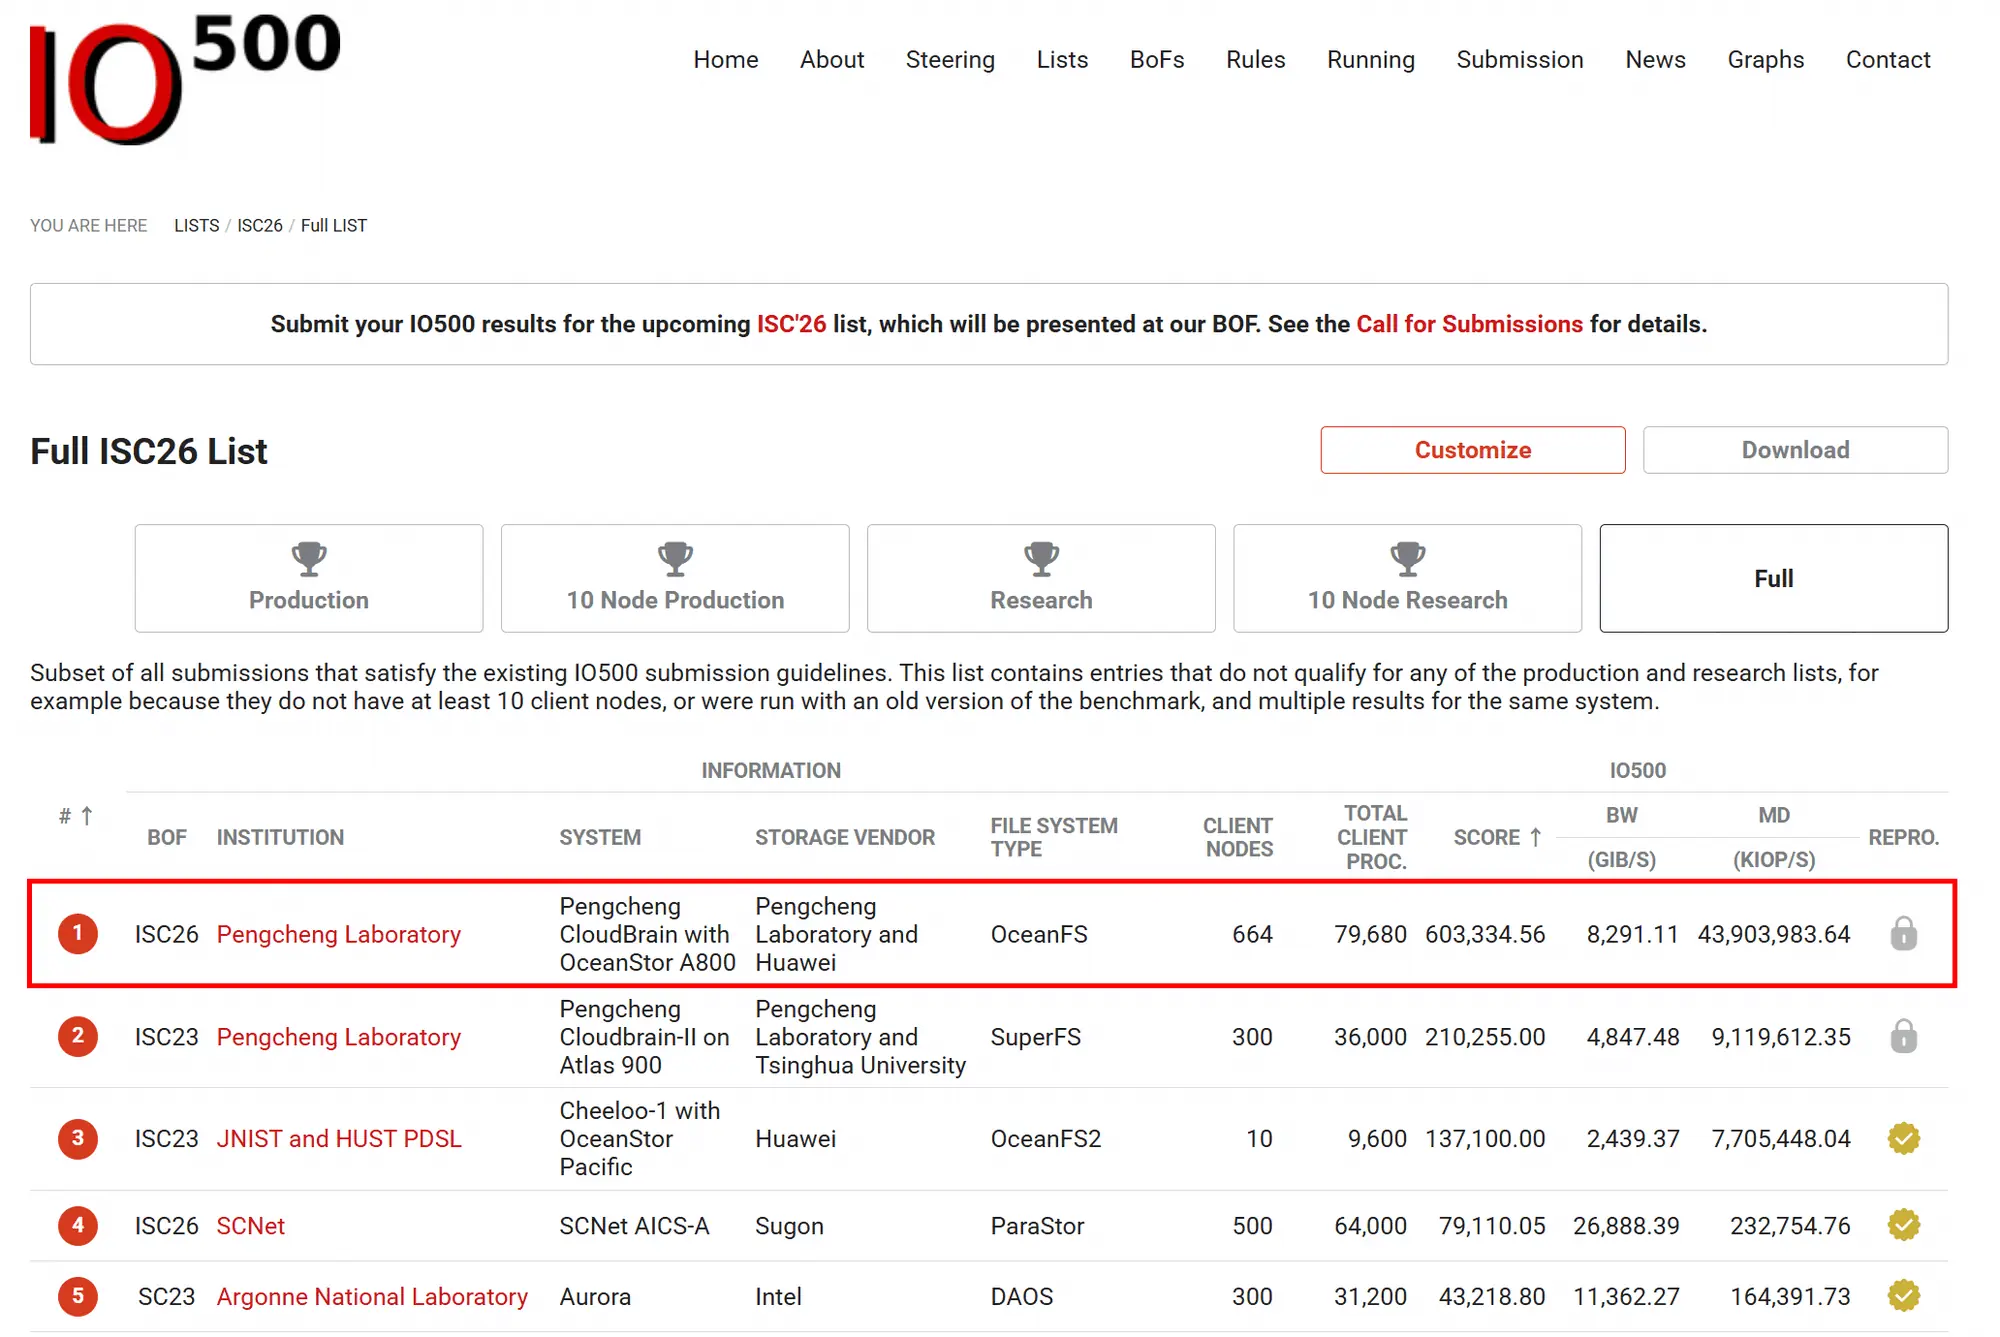Click rank 4 circle badge

[x=78, y=1225]
